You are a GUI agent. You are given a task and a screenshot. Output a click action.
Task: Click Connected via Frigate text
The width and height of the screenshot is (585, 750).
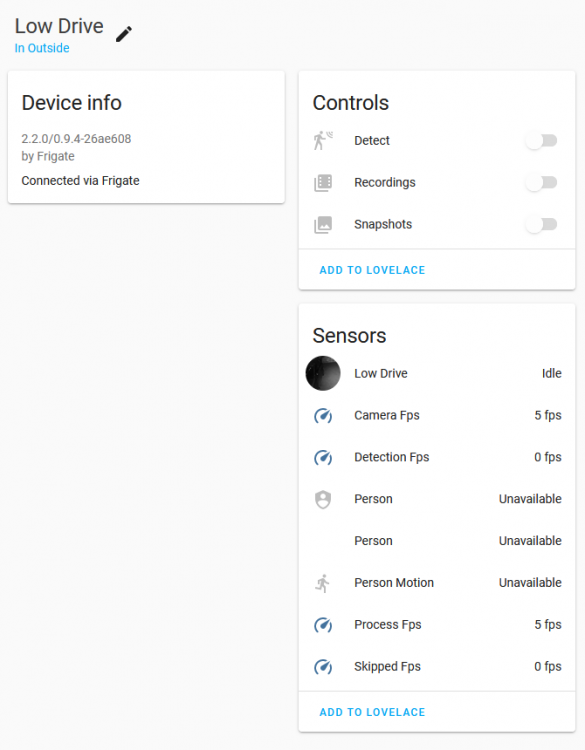tap(80, 181)
